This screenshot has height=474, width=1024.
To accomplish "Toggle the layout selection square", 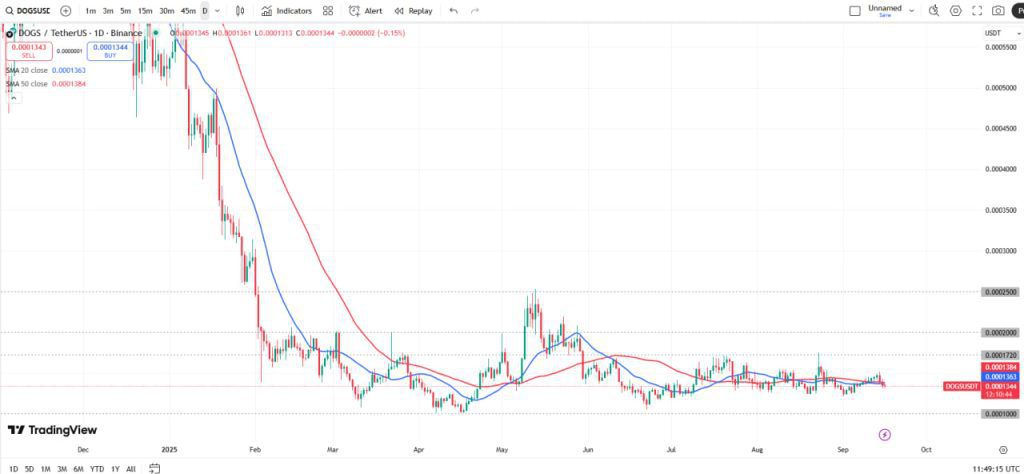I will (x=854, y=11).
